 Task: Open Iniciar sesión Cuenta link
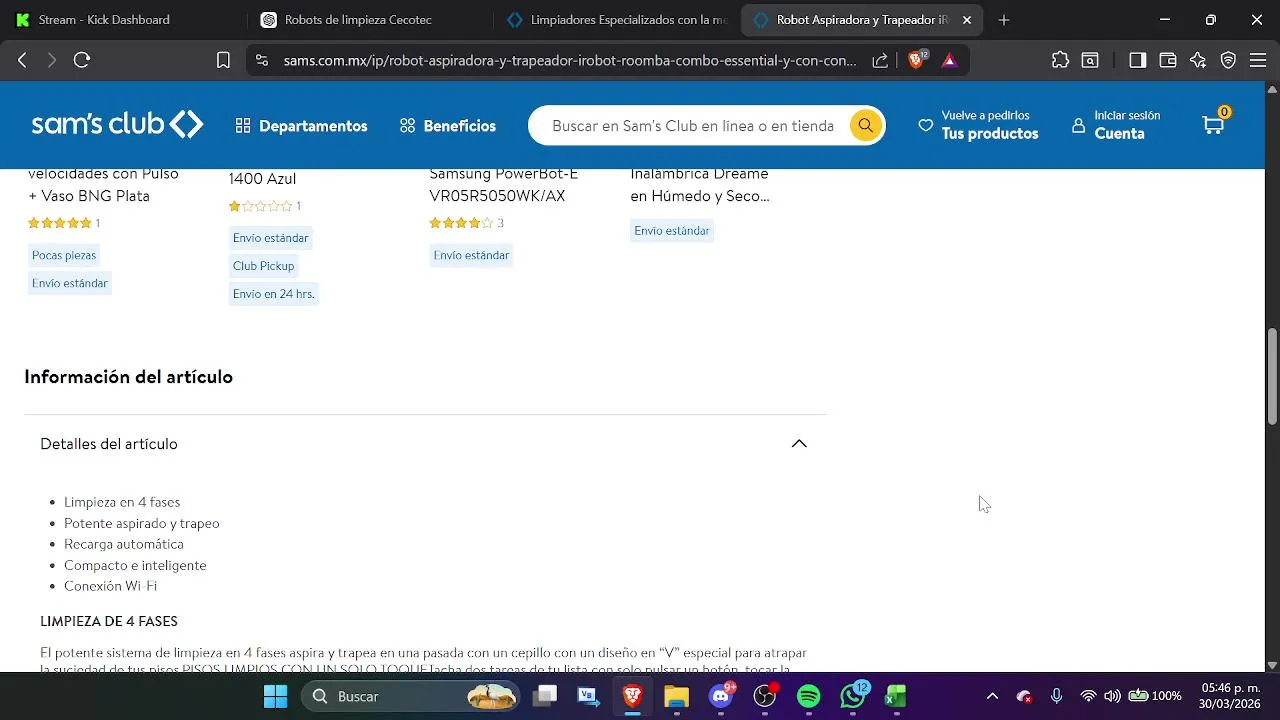(x=1116, y=125)
